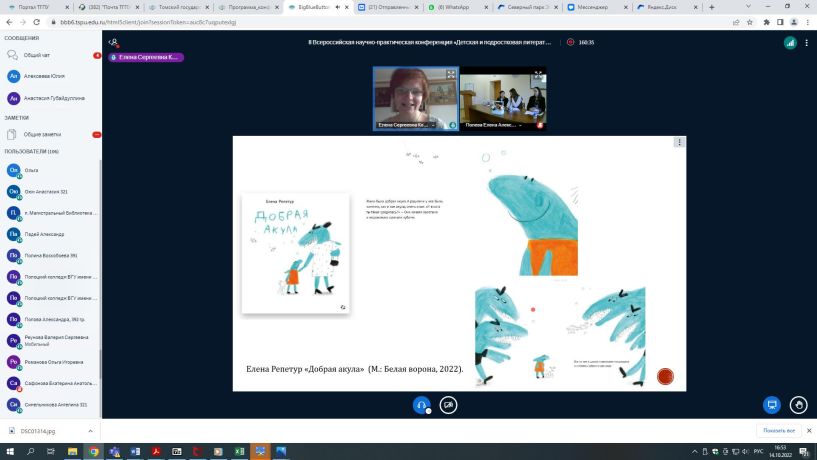Image resolution: width=817 pixels, height=460 pixels.
Task: Expand the second webcam to fullscreen
Action: pos(539,76)
